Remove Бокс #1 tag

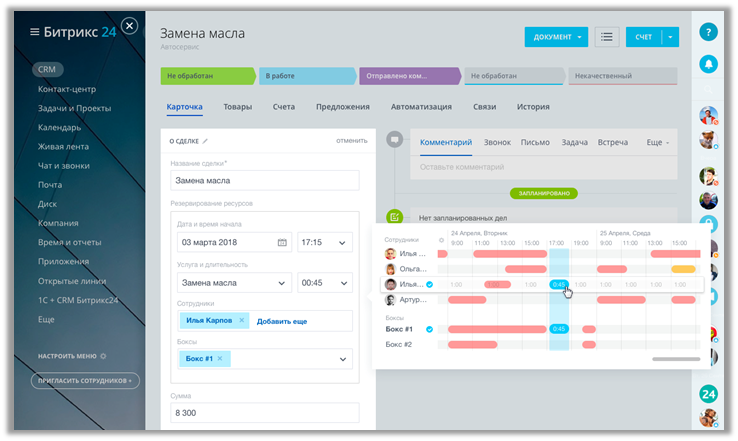[x=220, y=359]
